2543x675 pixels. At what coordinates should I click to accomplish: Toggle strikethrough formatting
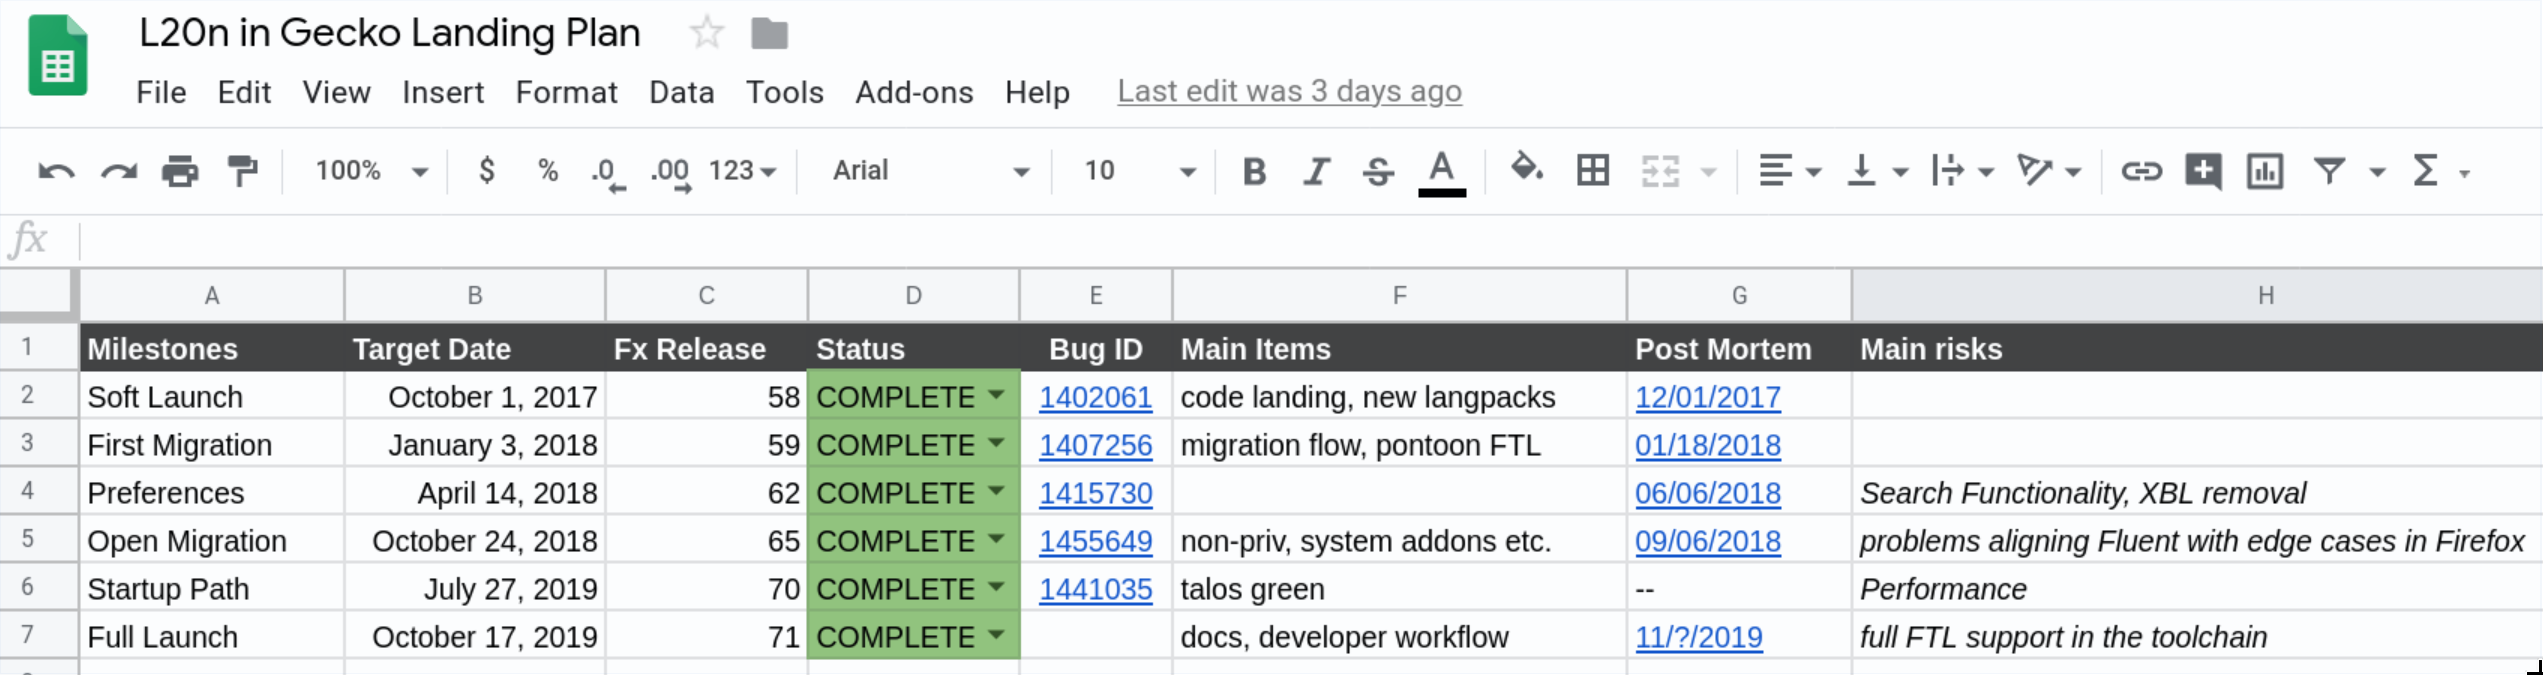click(1379, 171)
